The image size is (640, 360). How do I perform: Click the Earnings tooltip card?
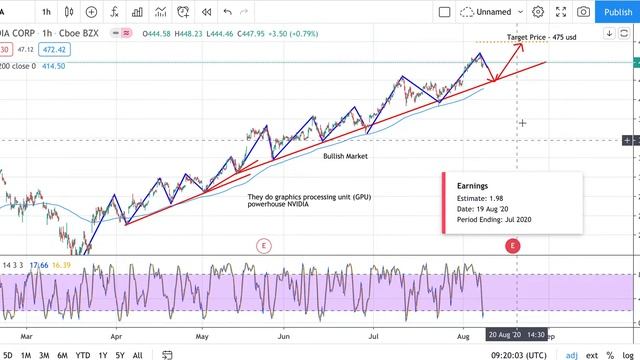tap(512, 203)
